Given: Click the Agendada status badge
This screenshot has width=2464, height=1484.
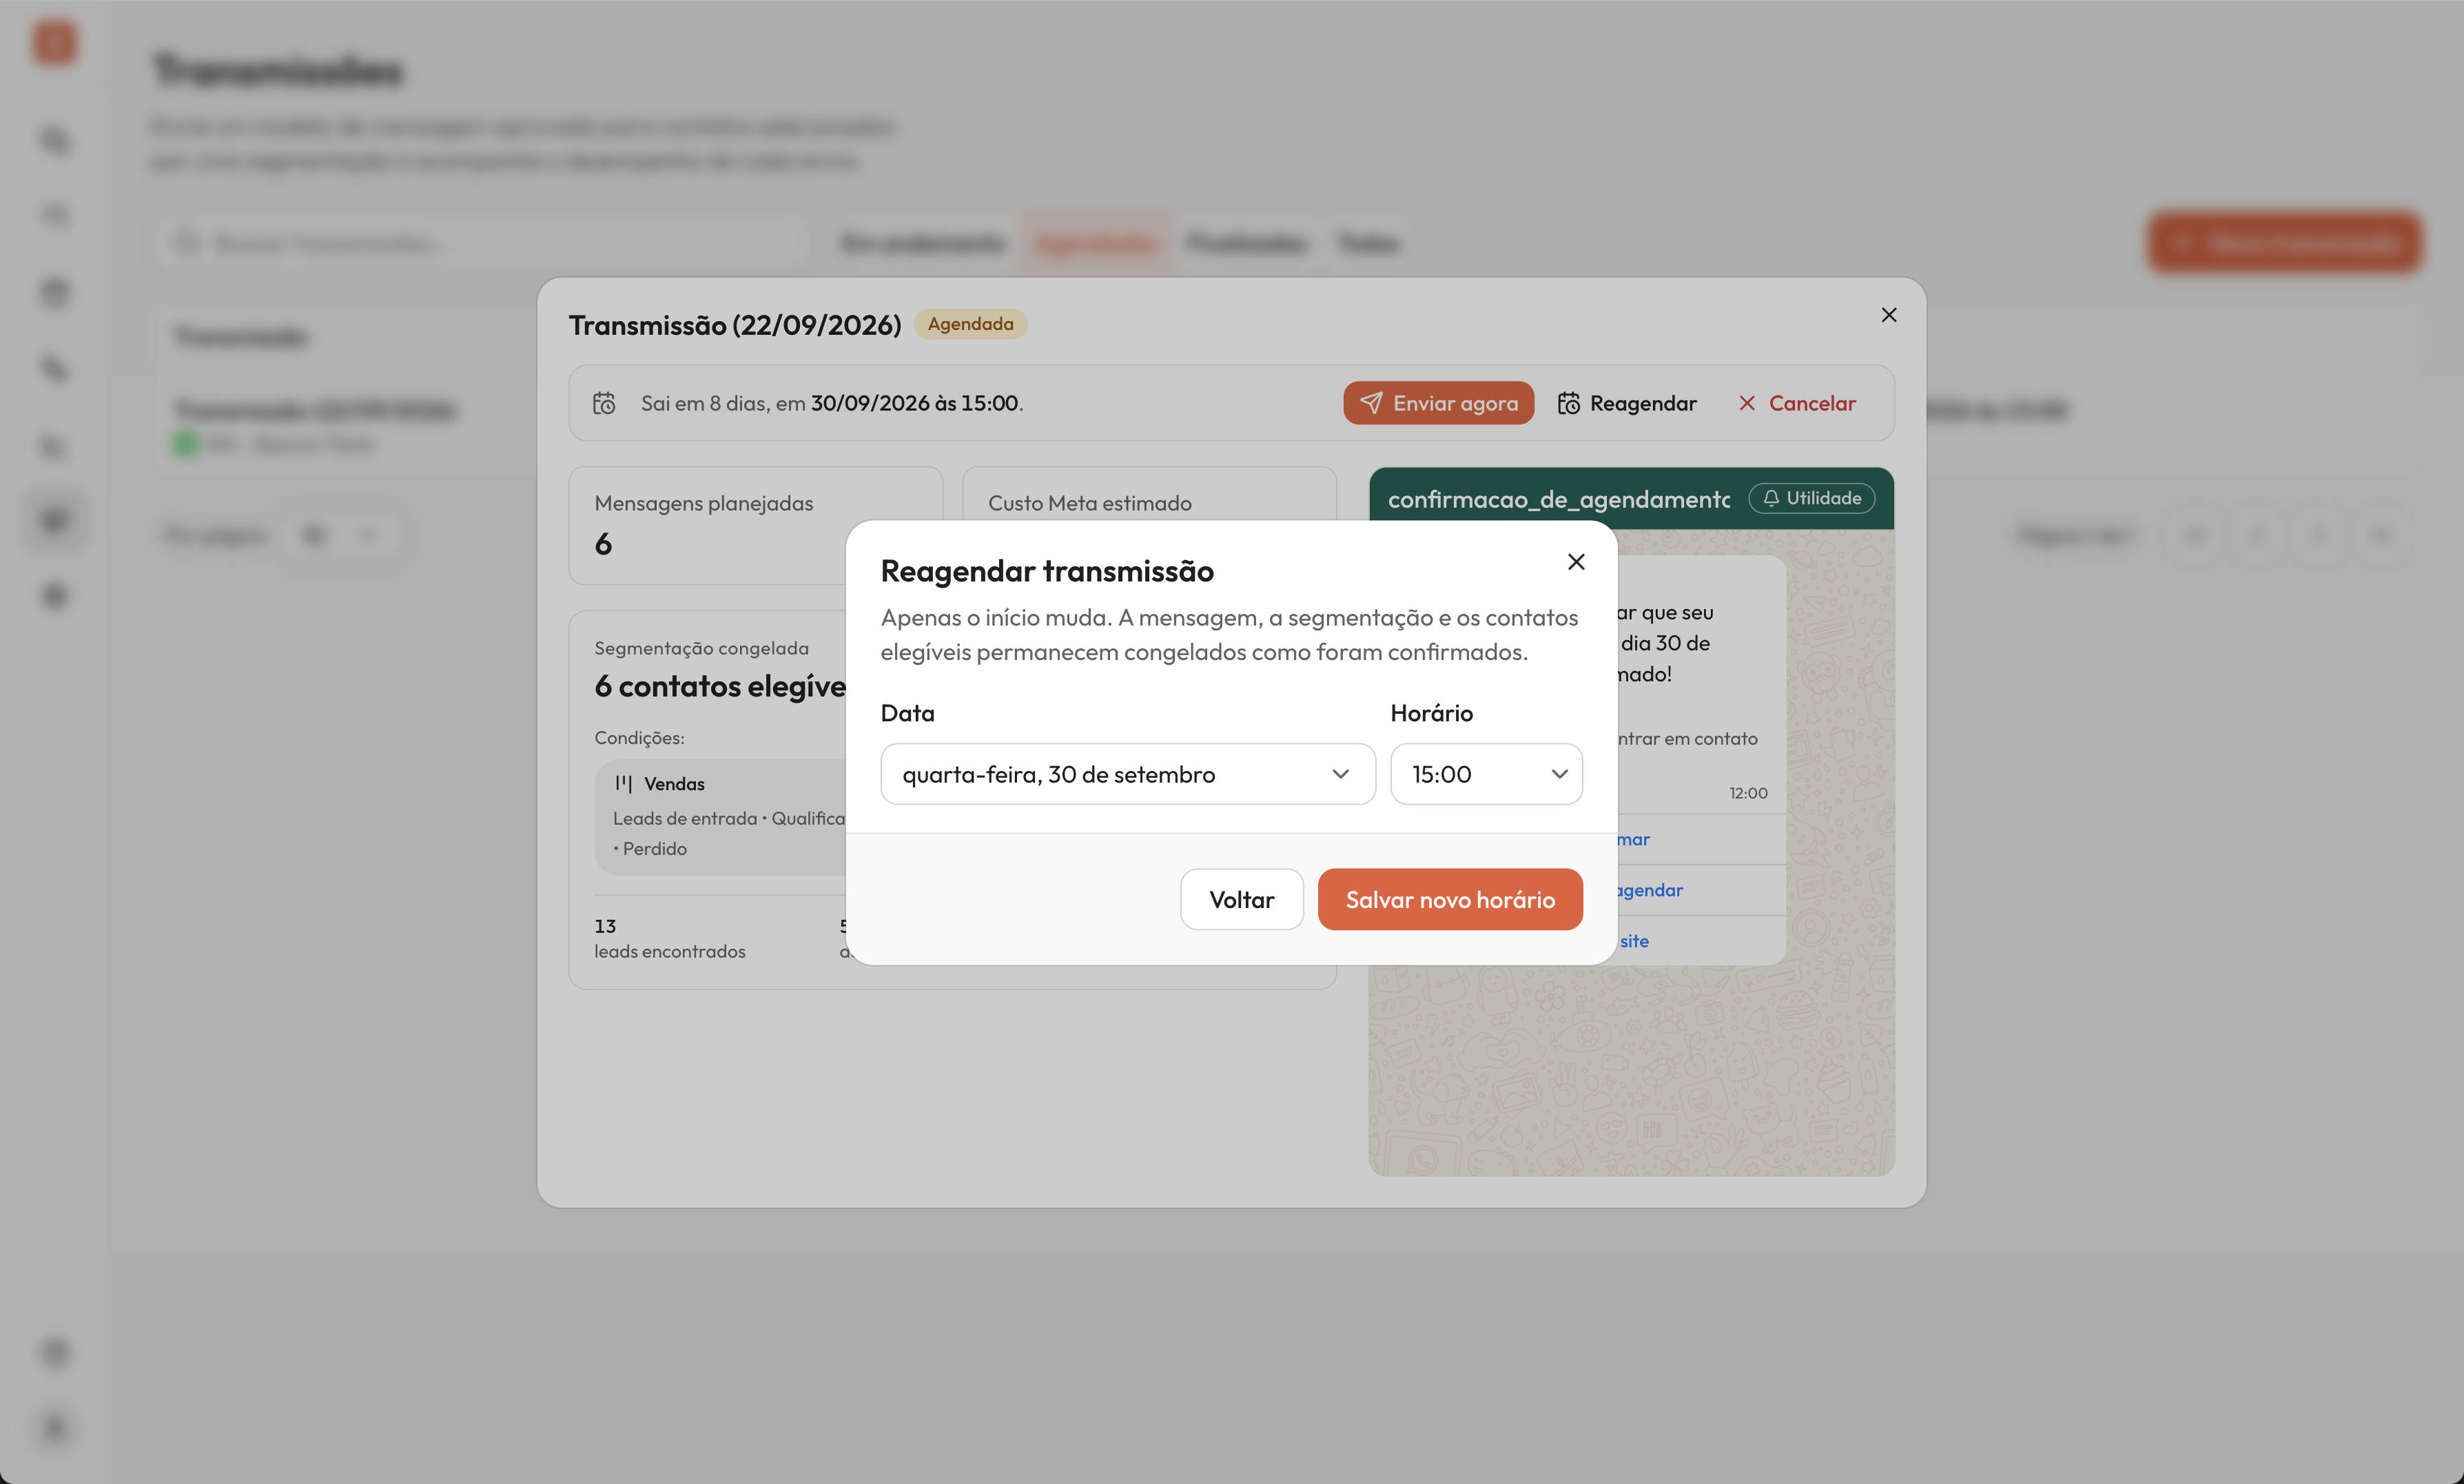Looking at the screenshot, I should pyautogui.click(x=970, y=324).
